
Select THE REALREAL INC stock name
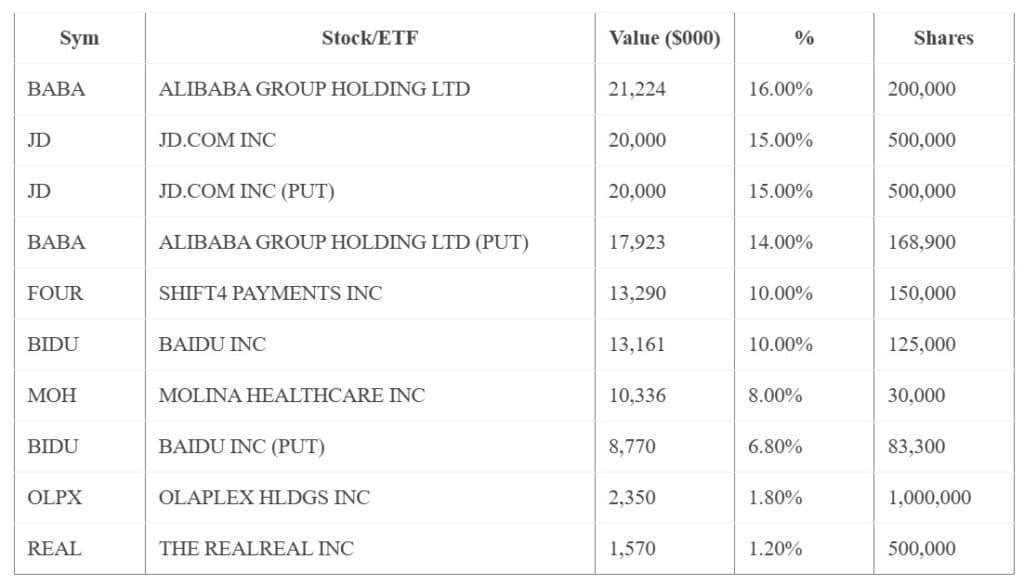coord(256,548)
